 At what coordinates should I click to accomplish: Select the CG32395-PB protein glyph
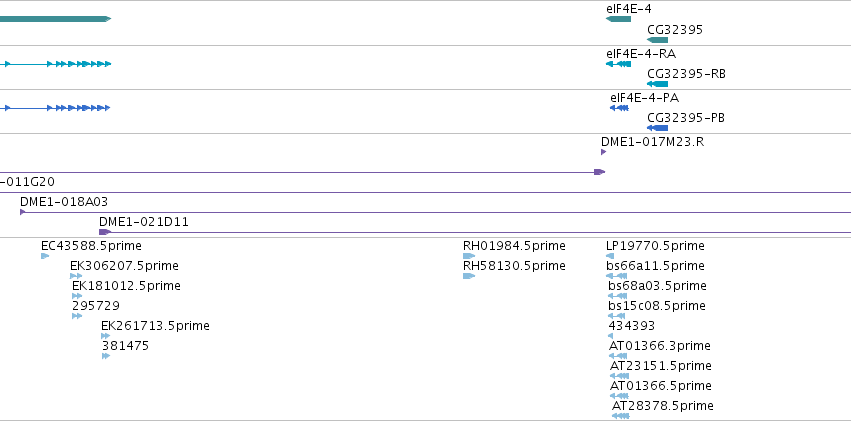[657, 128]
